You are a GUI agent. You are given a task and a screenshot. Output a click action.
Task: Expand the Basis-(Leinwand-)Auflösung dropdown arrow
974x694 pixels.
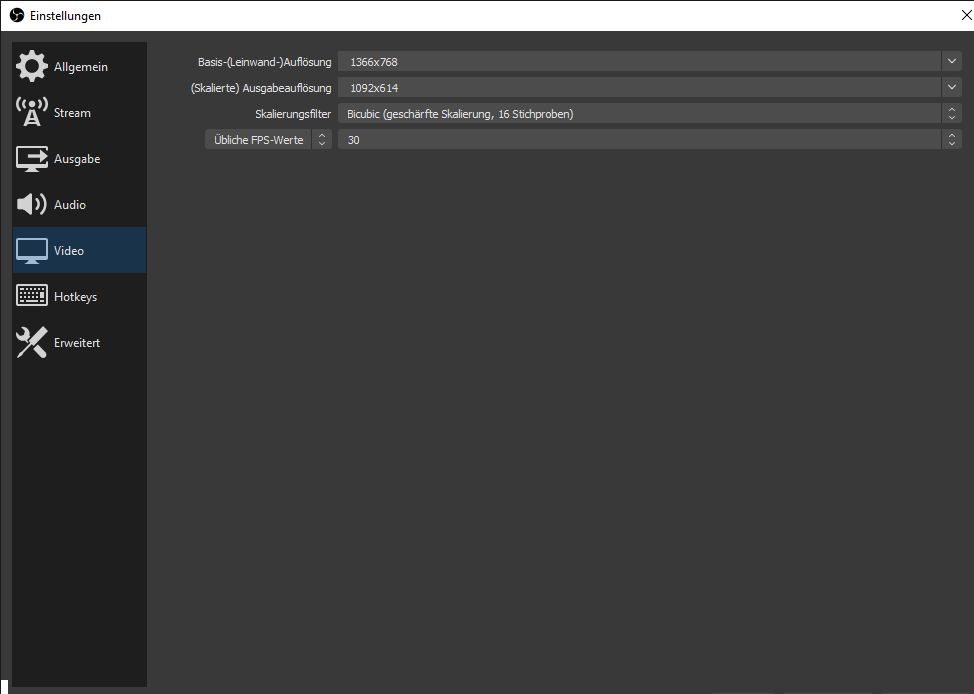951,62
